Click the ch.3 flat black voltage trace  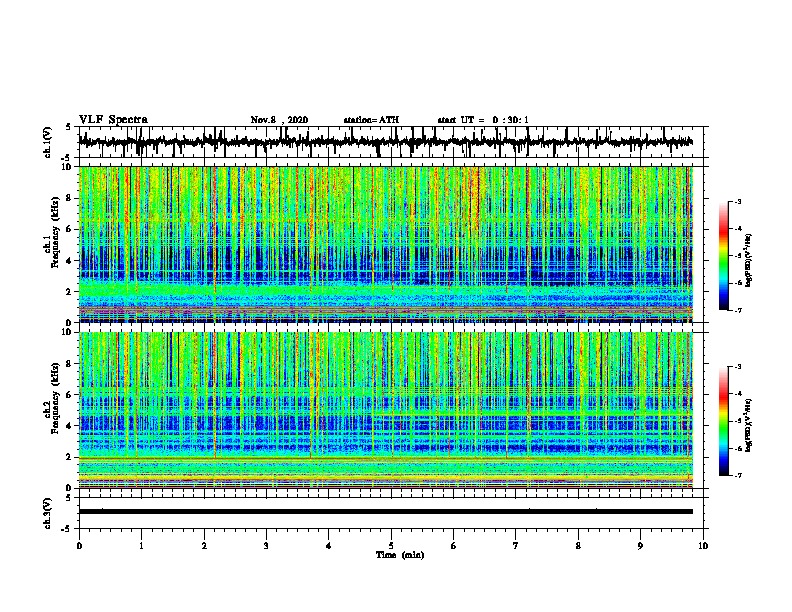coord(385,512)
